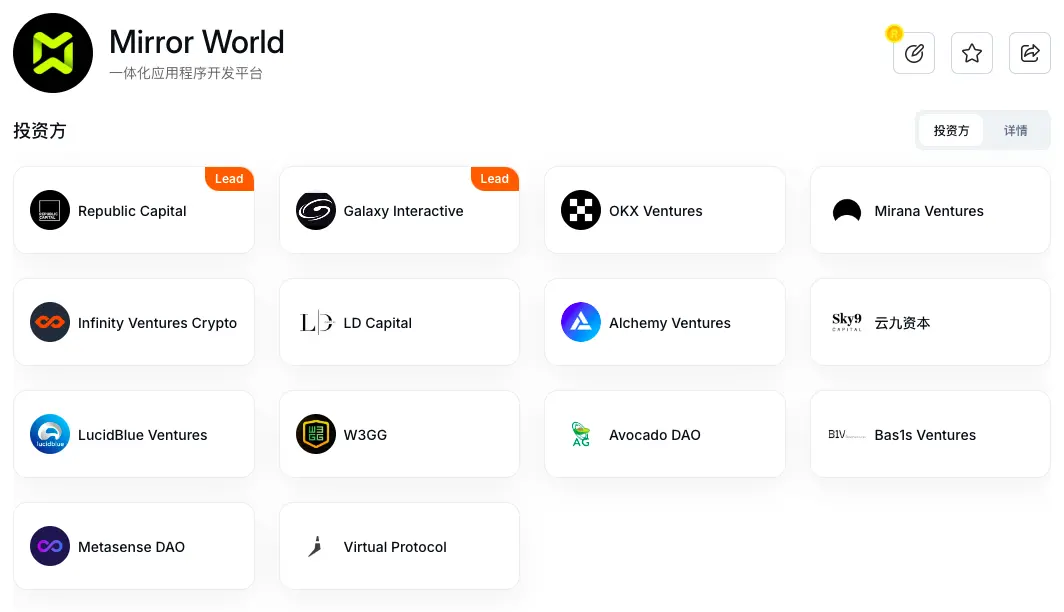Click the OKX Ventures checkerboard logo

click(581, 211)
